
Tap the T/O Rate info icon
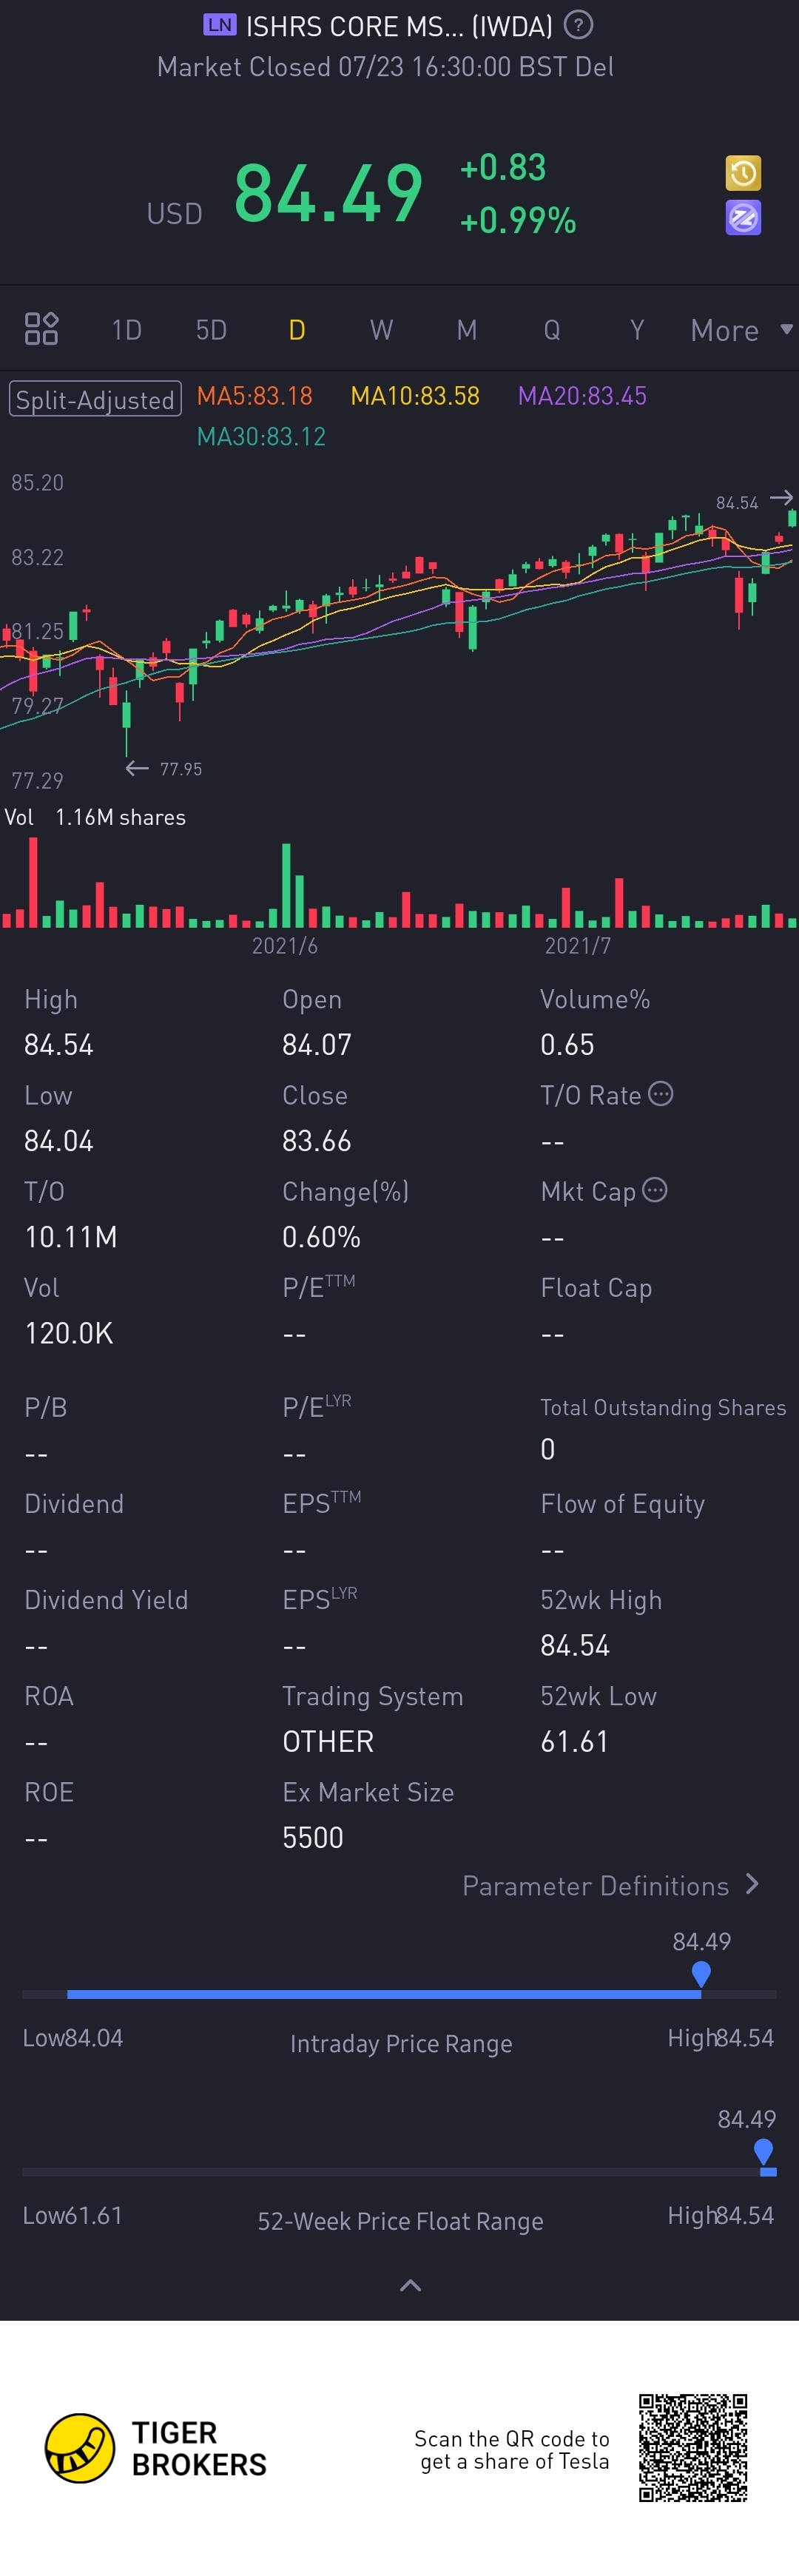(x=660, y=1093)
